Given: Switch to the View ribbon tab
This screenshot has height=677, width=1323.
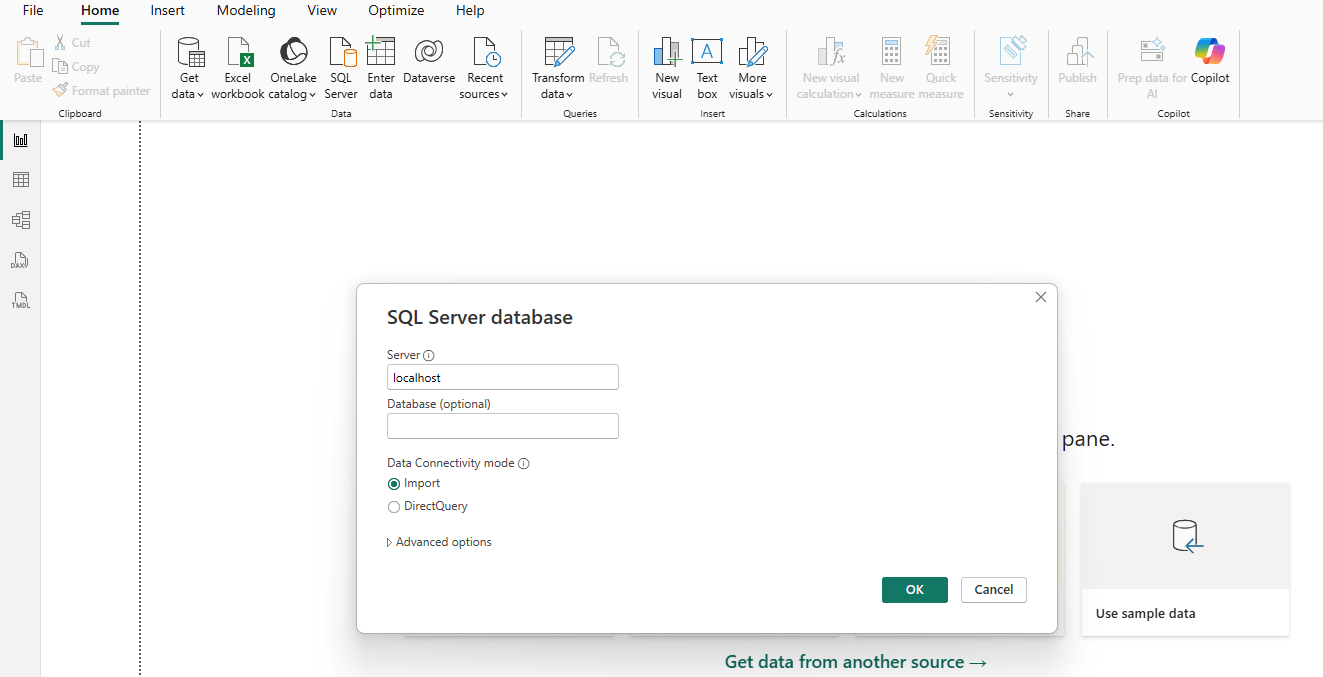Looking at the screenshot, I should 322,11.
